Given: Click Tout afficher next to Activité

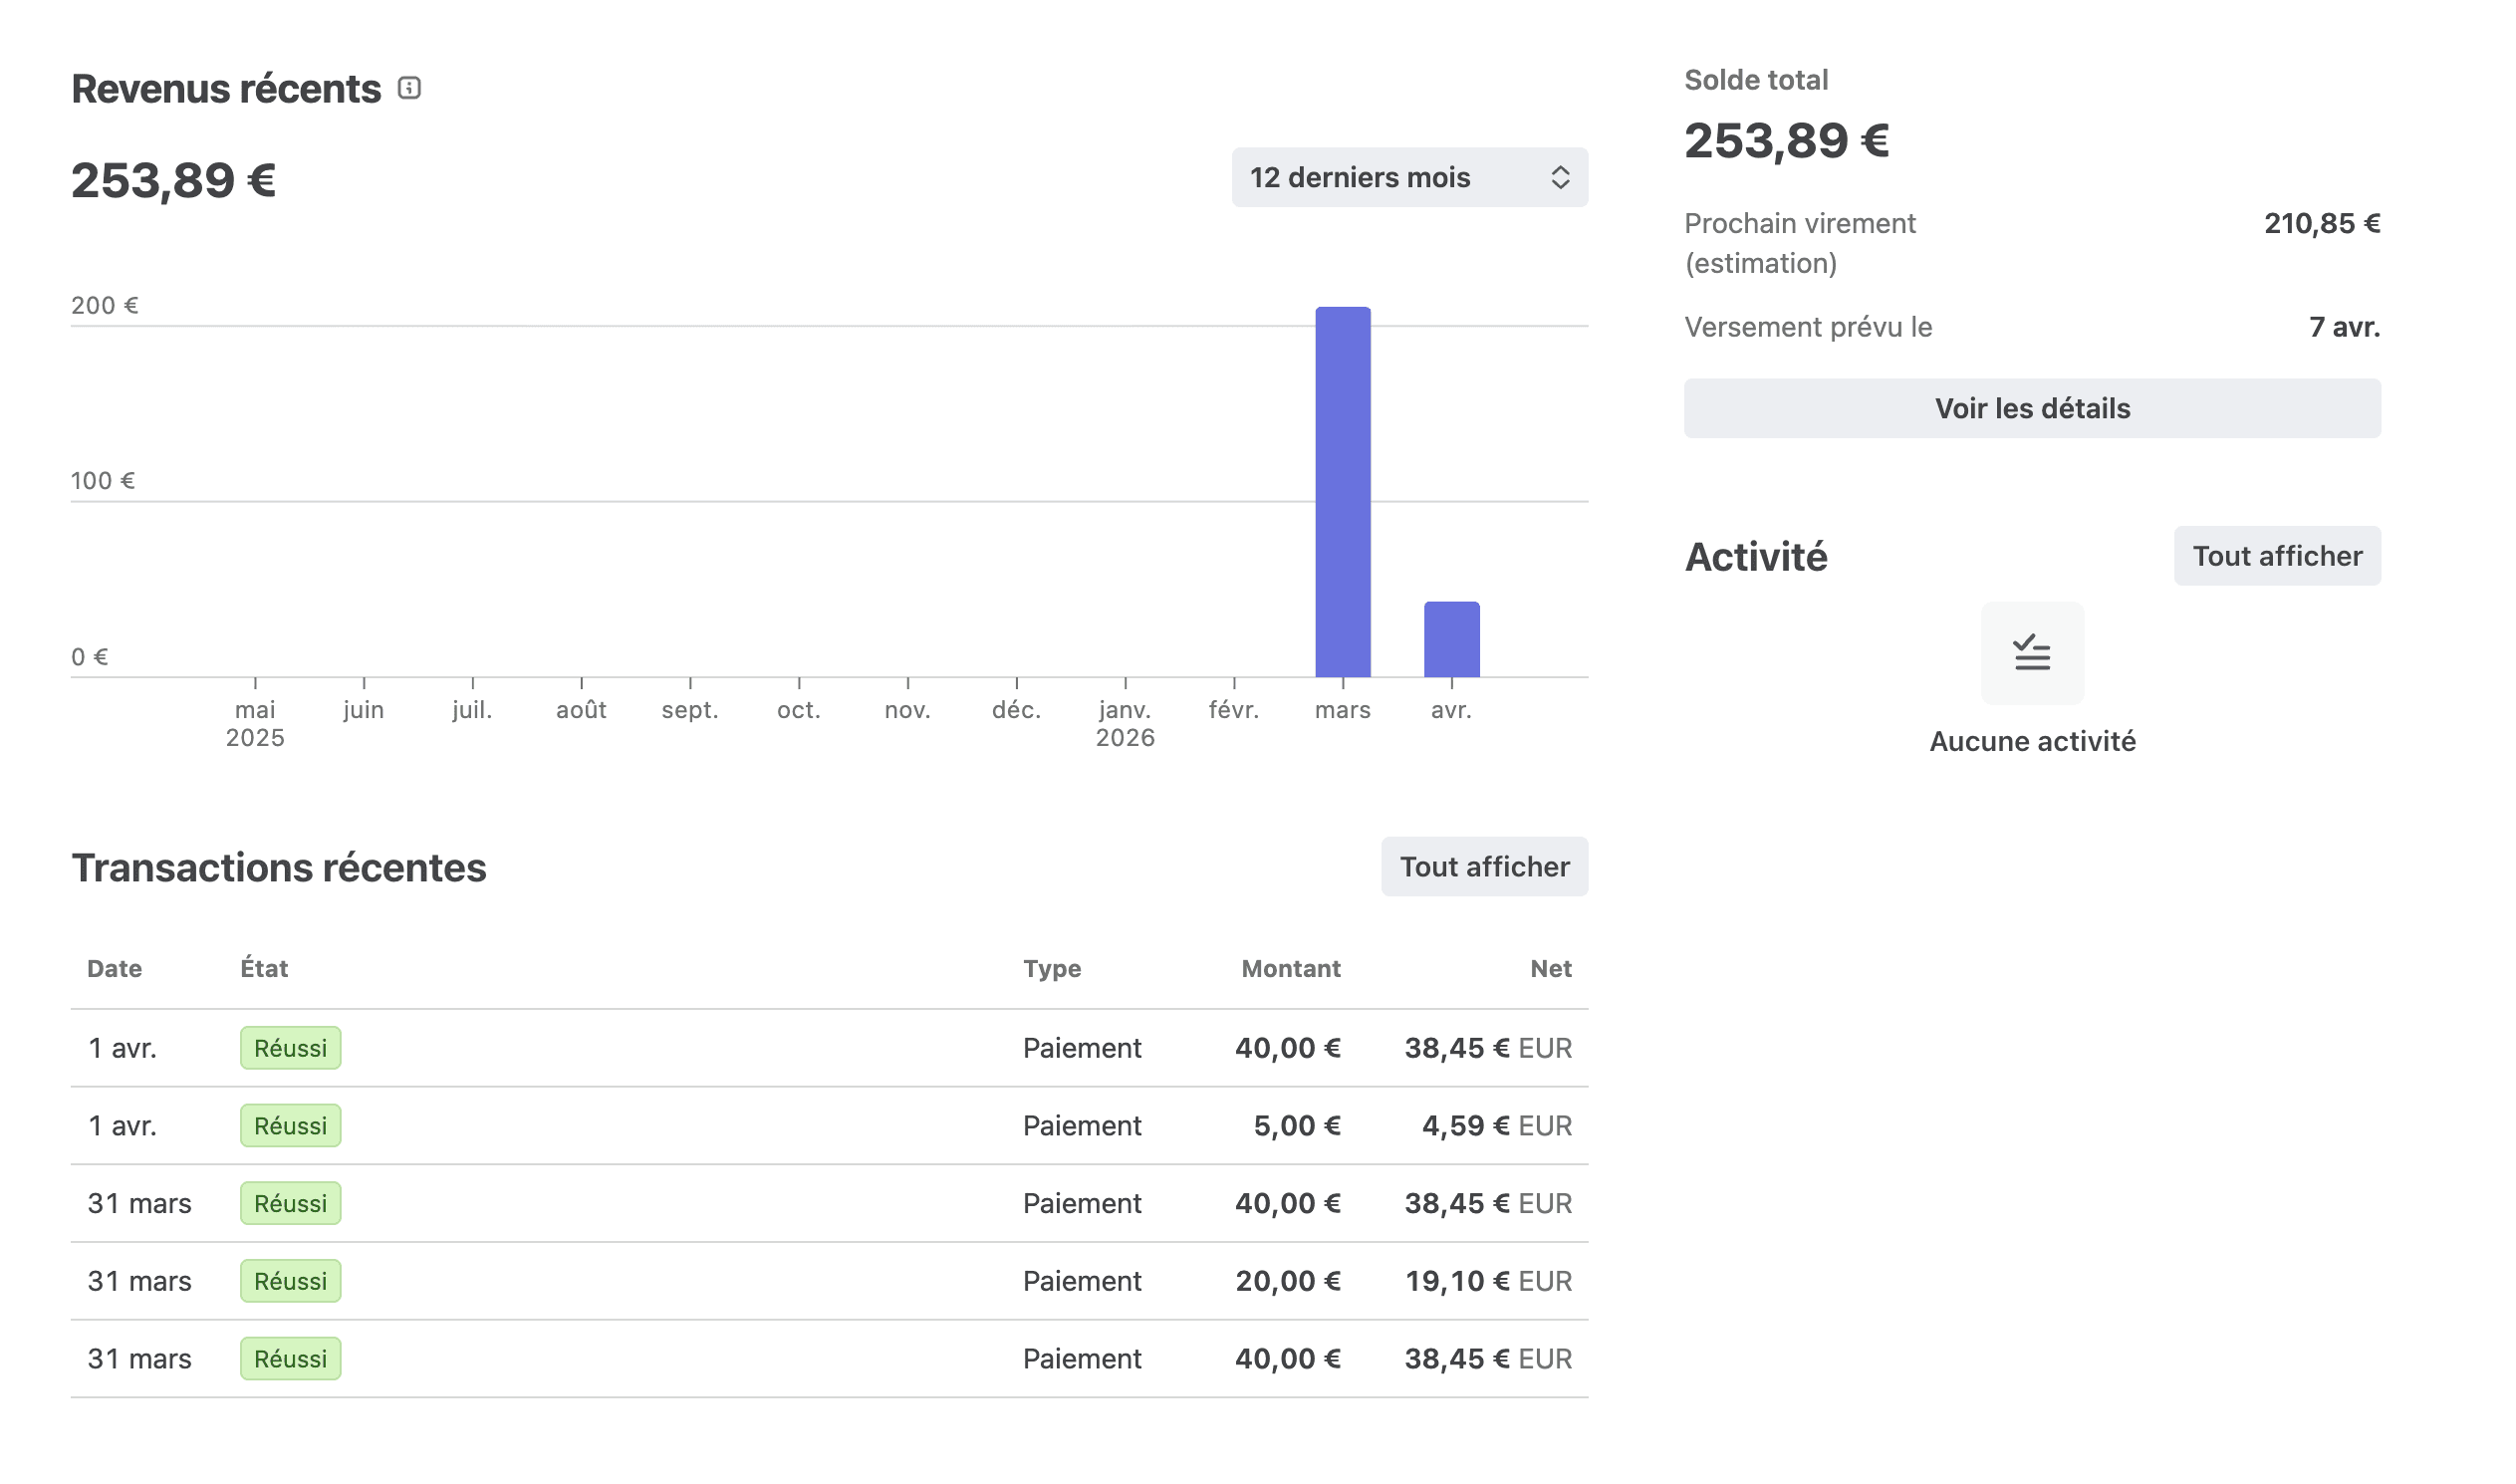Looking at the screenshot, I should [x=2276, y=556].
